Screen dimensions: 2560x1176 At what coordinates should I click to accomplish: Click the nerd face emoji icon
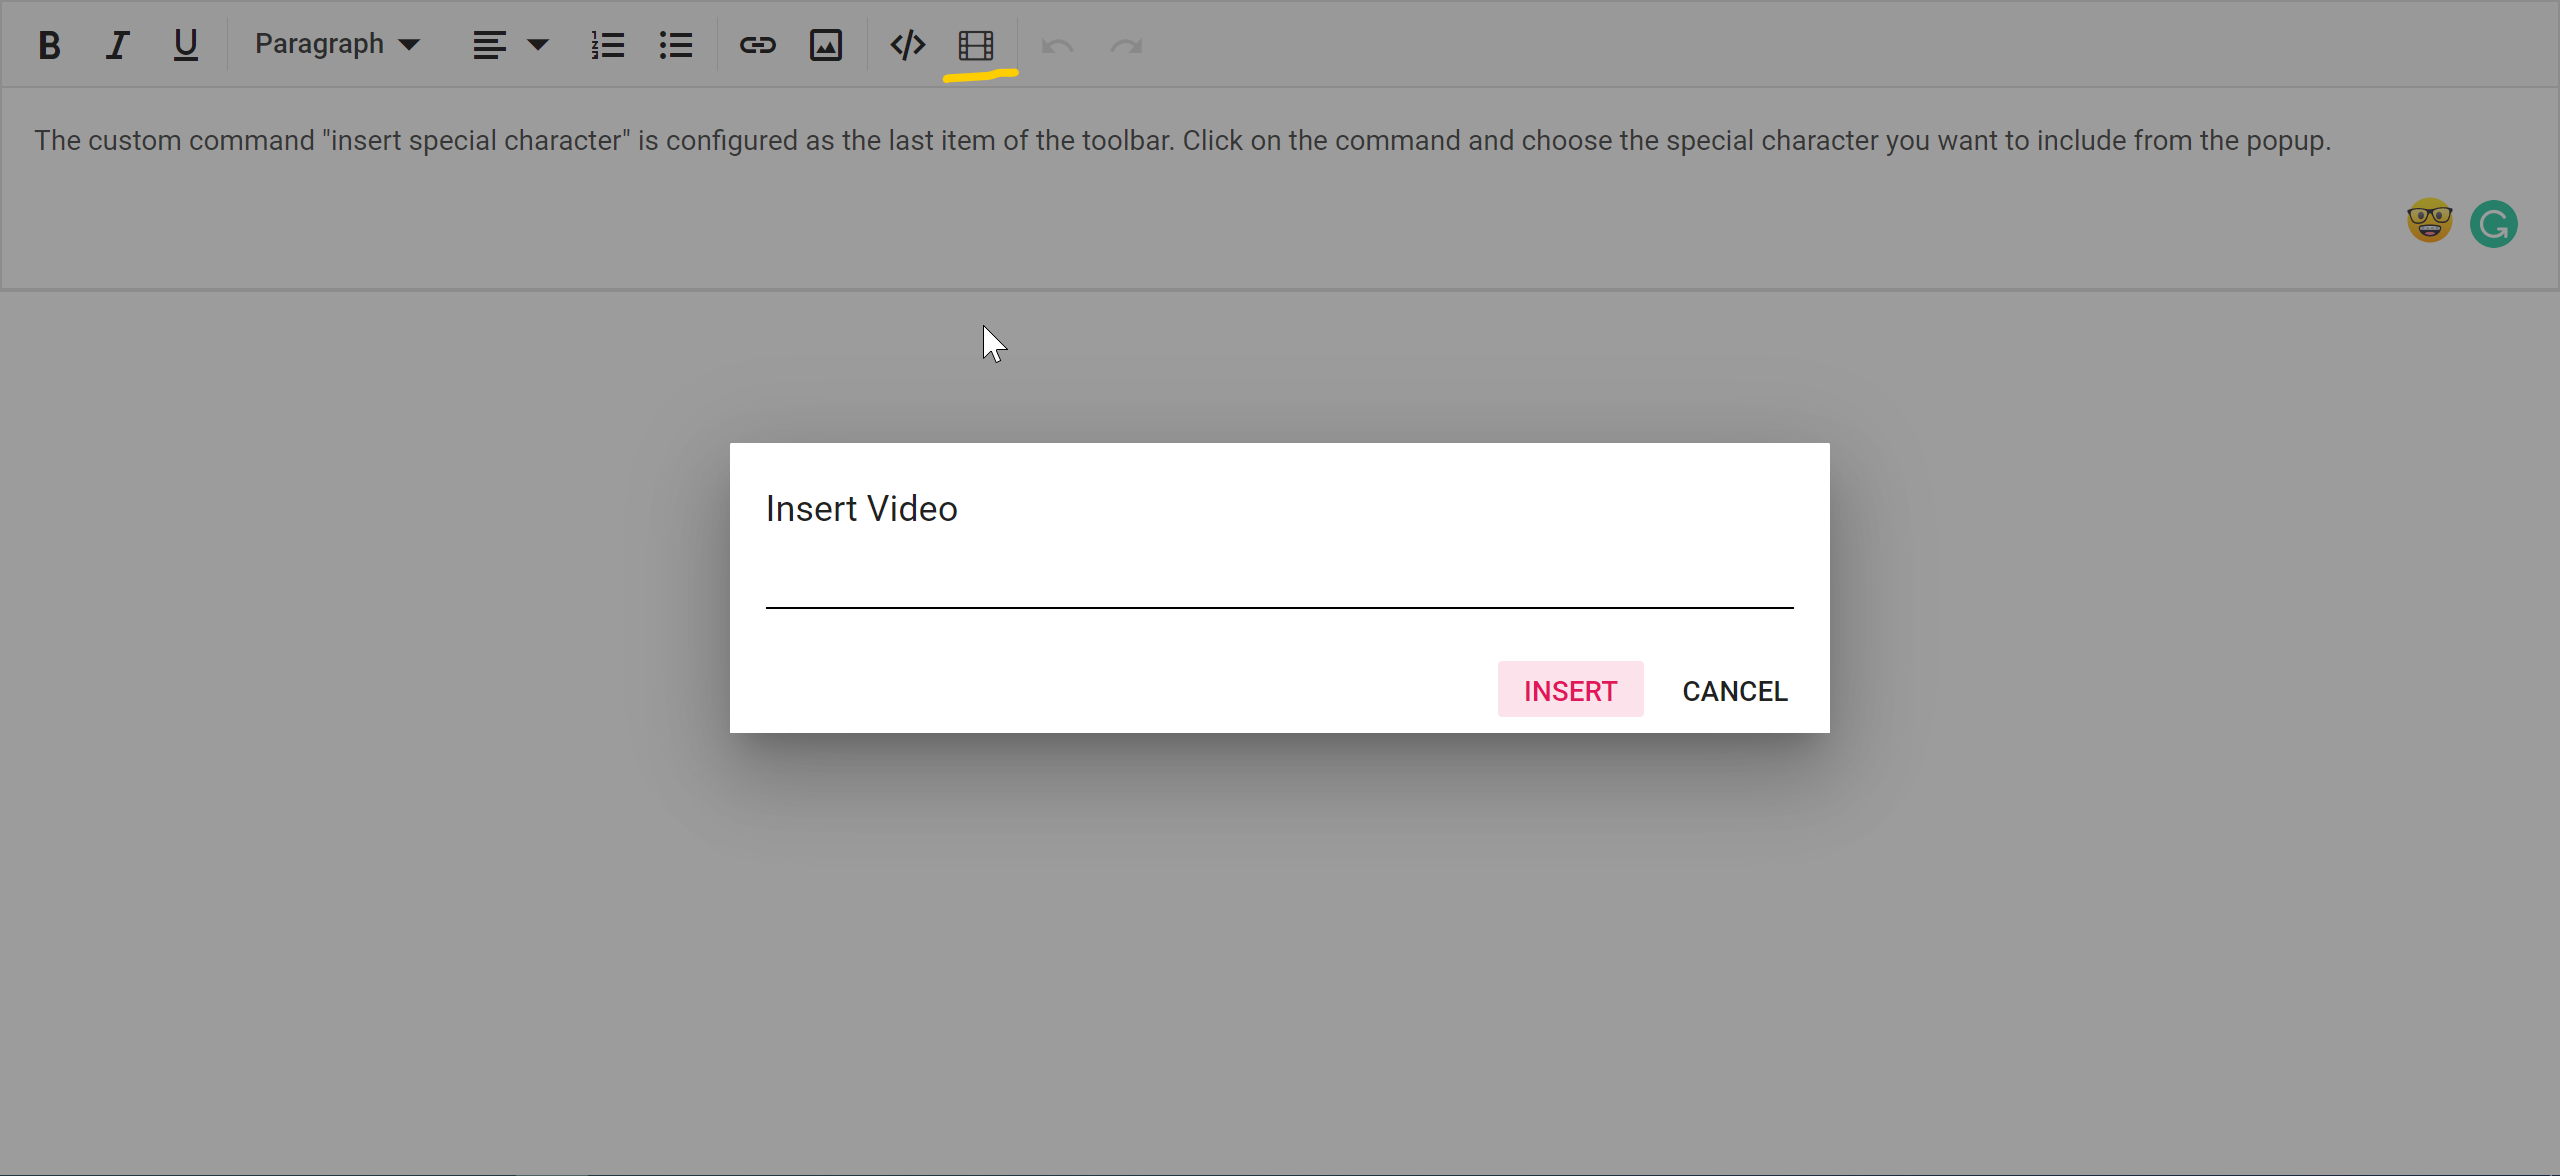[x=2429, y=221]
